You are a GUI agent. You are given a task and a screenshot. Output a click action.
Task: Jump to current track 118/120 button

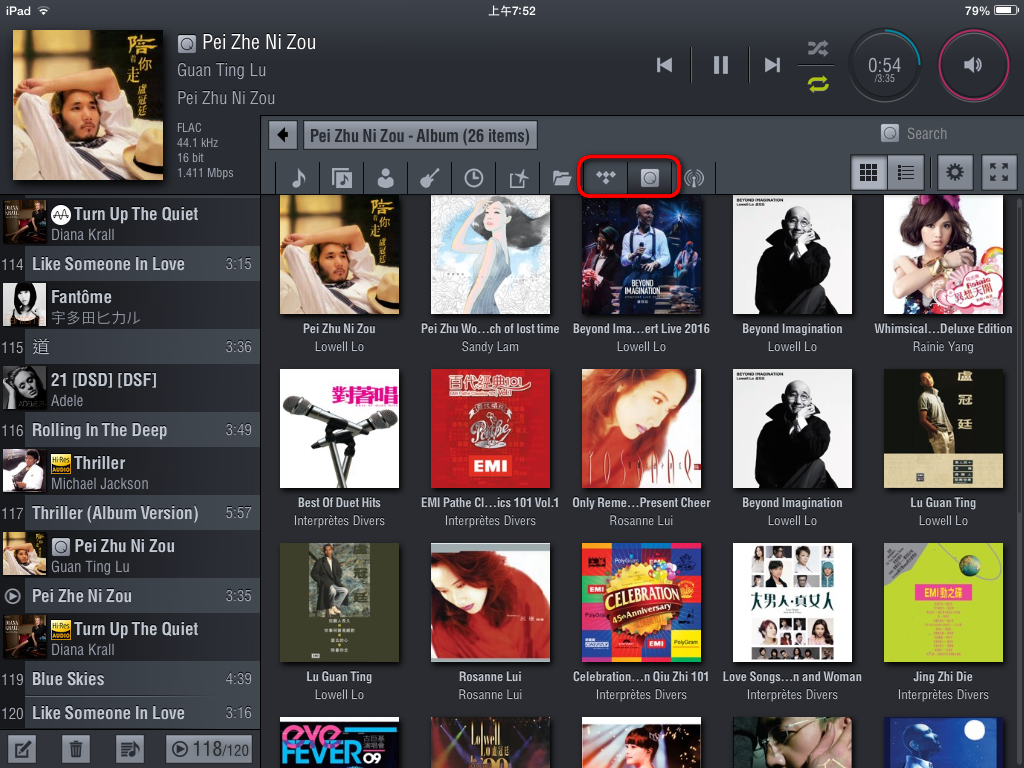[x=209, y=748]
